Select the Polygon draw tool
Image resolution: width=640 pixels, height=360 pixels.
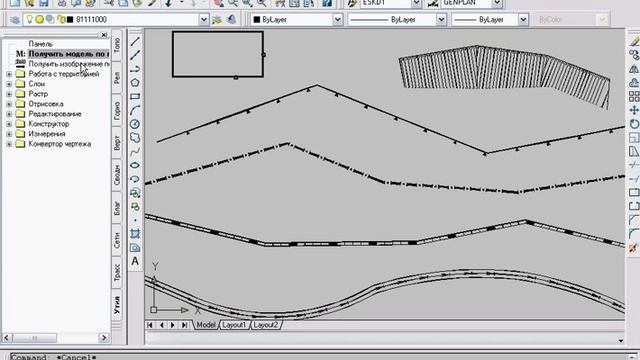135,82
